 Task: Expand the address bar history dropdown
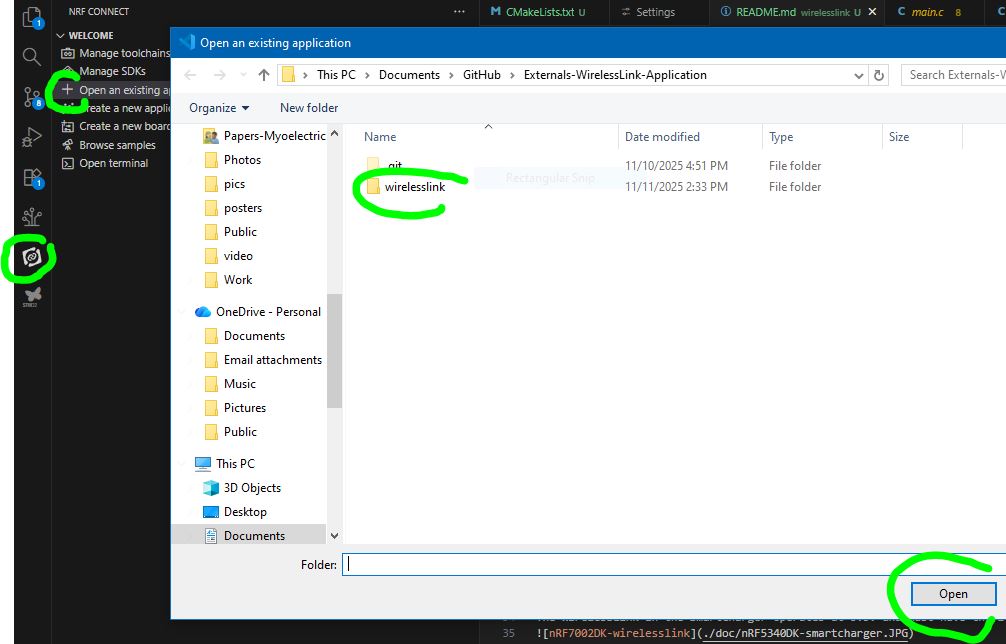pos(859,75)
